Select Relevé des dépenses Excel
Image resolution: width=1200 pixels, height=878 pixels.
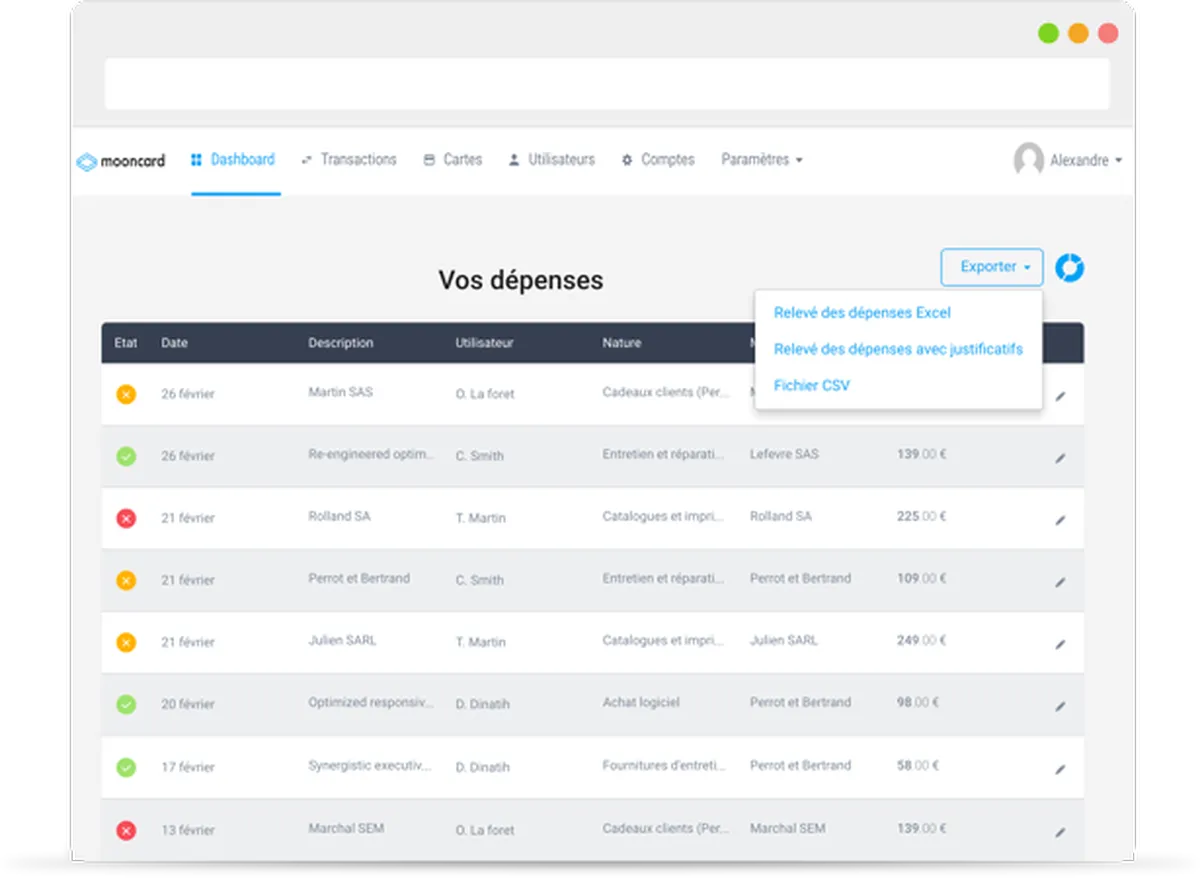pos(862,313)
